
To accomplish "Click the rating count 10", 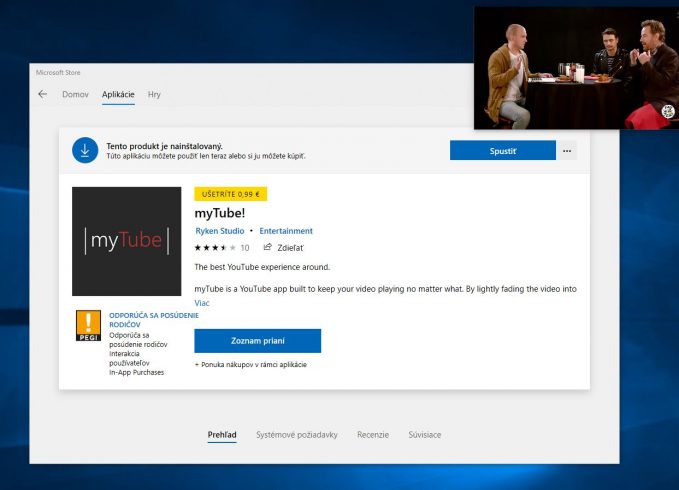I will click(245, 248).
